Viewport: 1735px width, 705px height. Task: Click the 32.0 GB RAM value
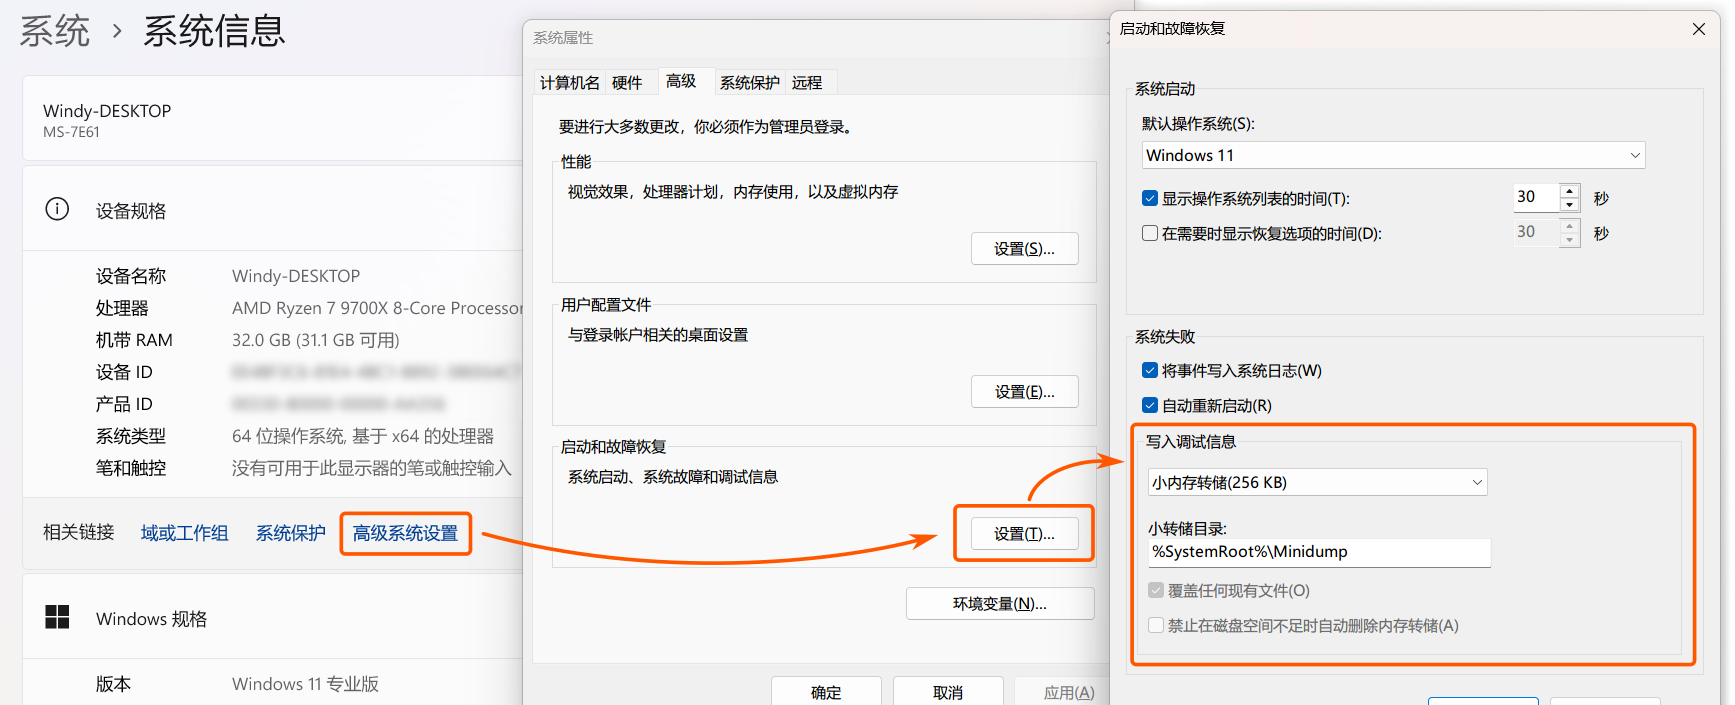click(316, 340)
